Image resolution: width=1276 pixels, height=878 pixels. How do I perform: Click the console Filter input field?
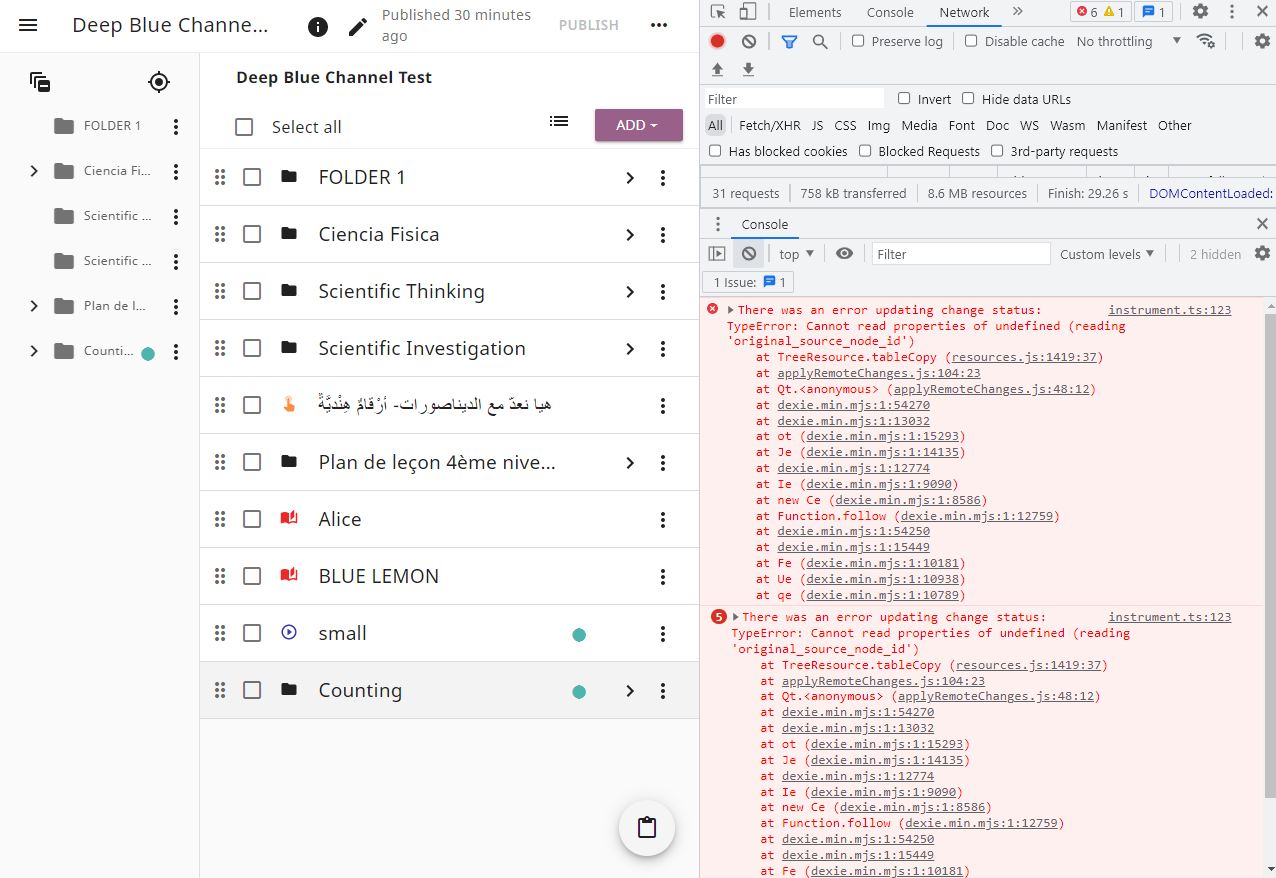(x=961, y=254)
